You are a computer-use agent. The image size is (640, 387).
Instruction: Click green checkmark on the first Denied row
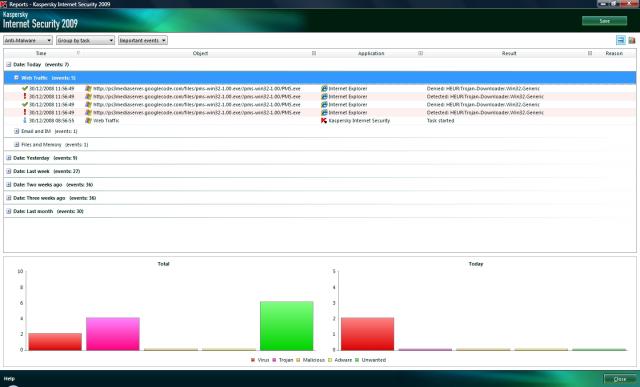[25, 88]
